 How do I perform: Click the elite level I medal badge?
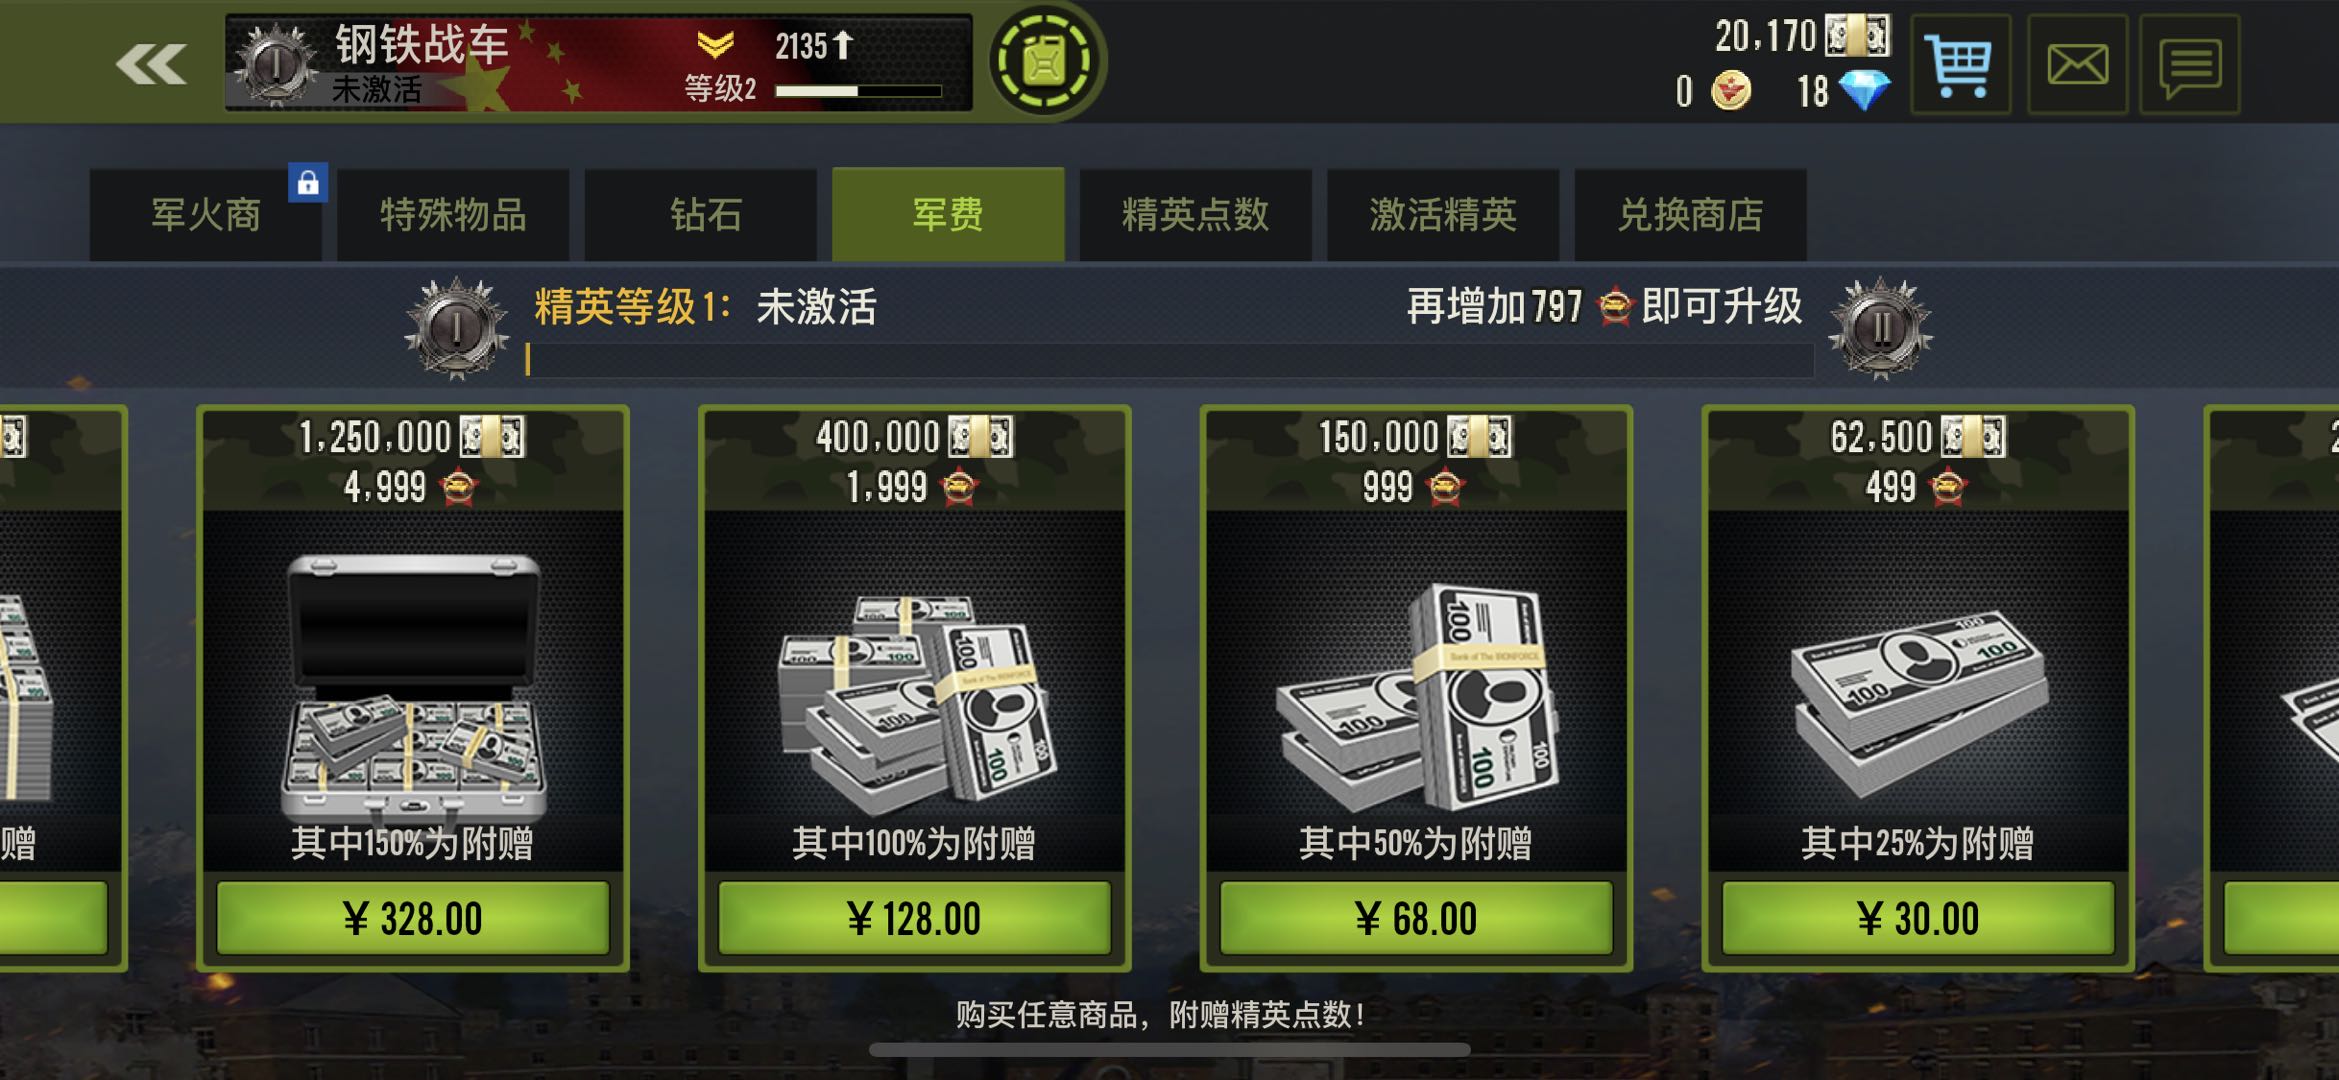pyautogui.click(x=457, y=328)
